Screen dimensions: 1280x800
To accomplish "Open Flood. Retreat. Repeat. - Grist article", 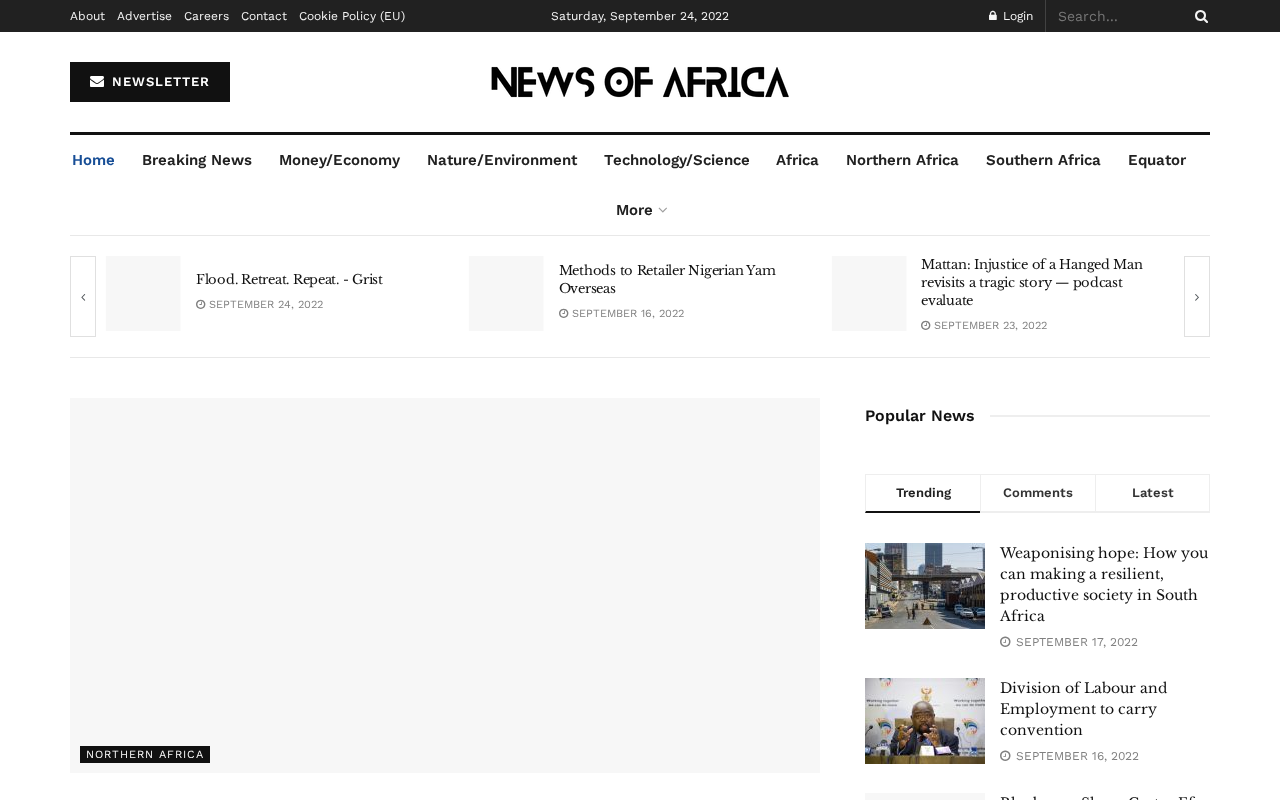I will 289,280.
